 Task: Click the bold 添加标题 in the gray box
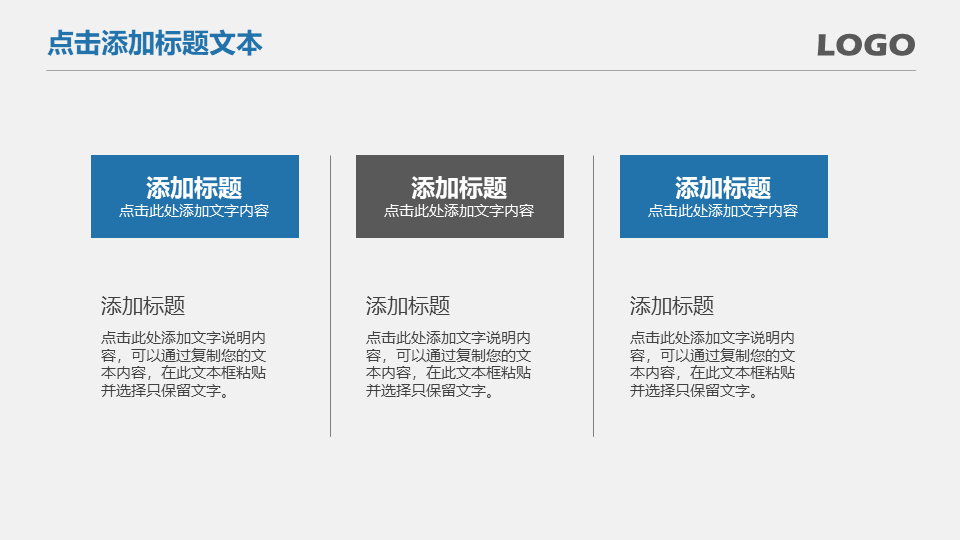[x=459, y=187]
